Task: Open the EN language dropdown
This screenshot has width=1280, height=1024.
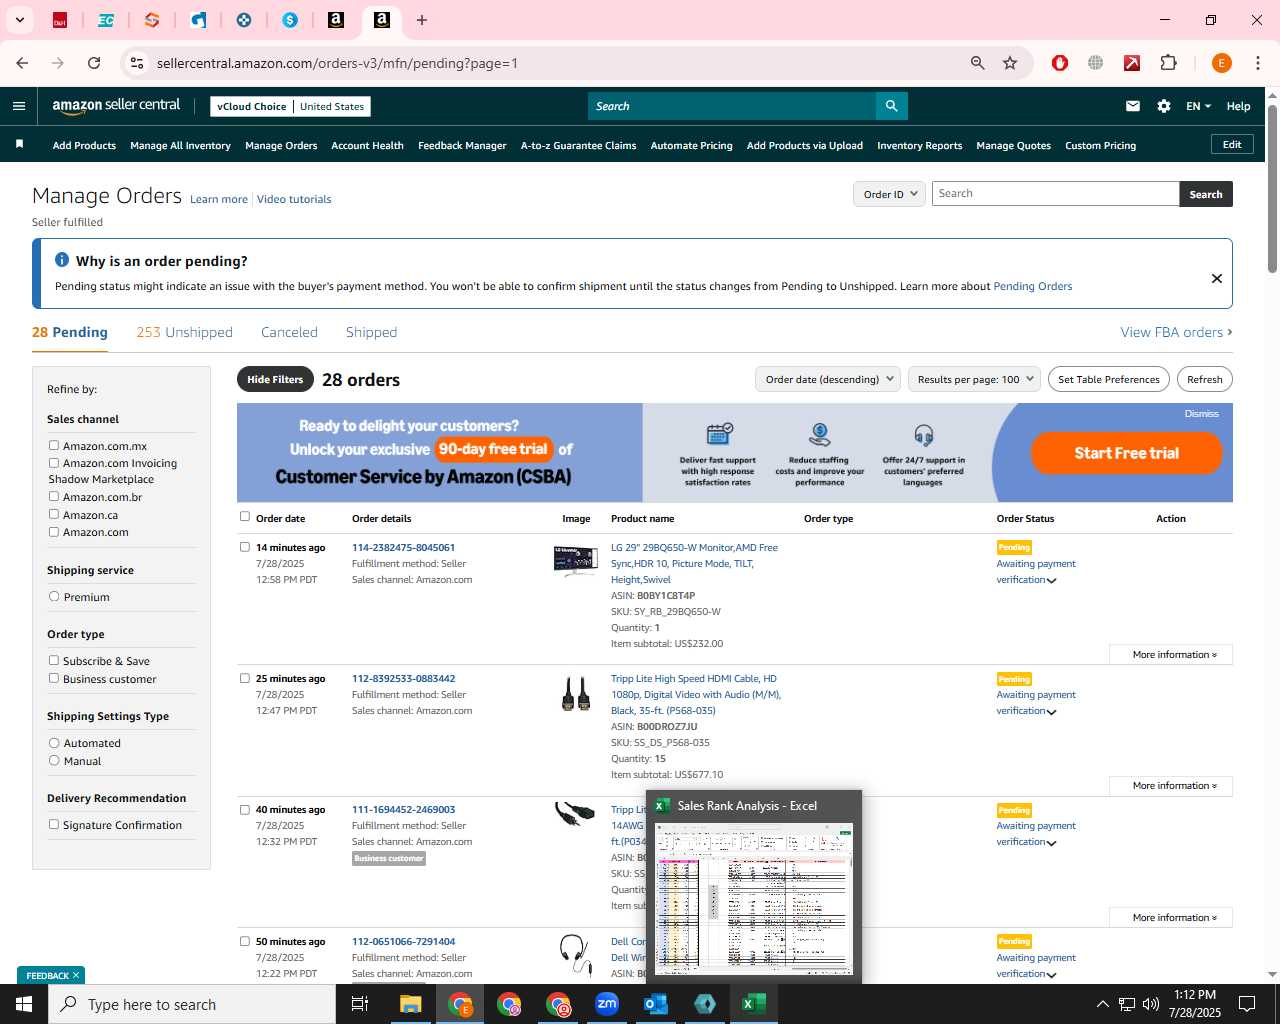Action: pos(1198,106)
